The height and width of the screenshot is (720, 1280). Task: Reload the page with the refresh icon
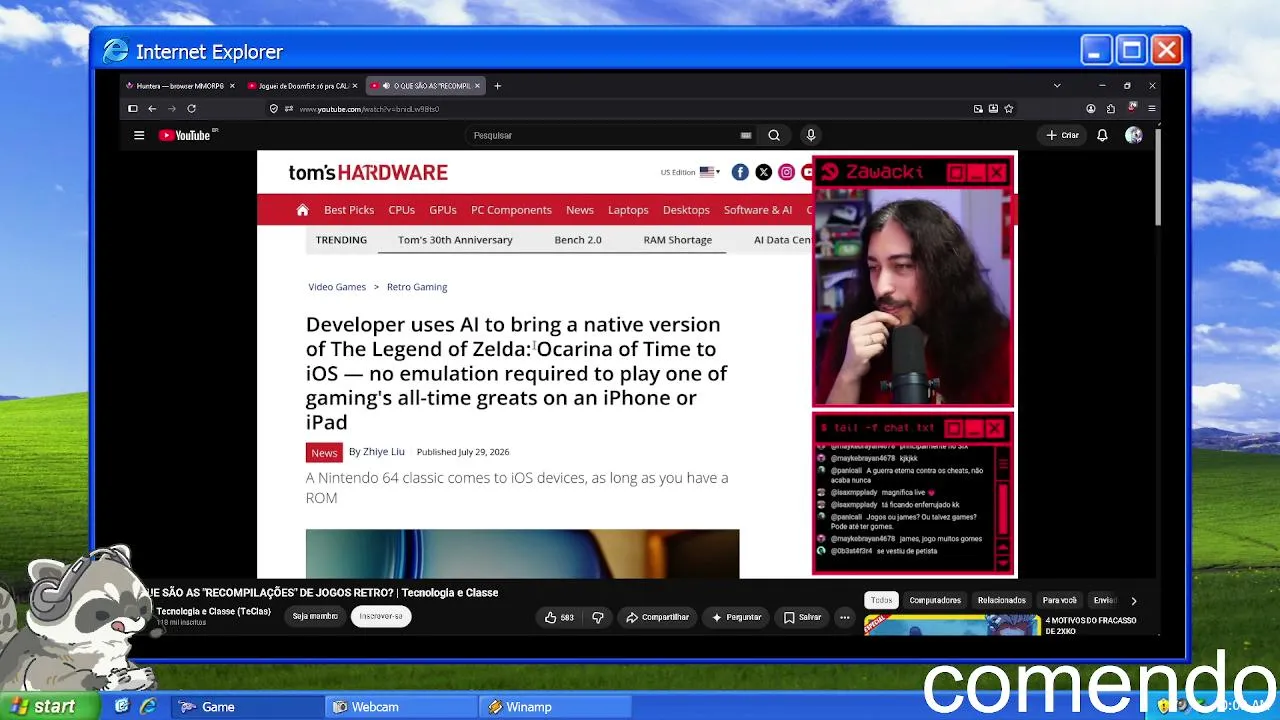click(191, 109)
